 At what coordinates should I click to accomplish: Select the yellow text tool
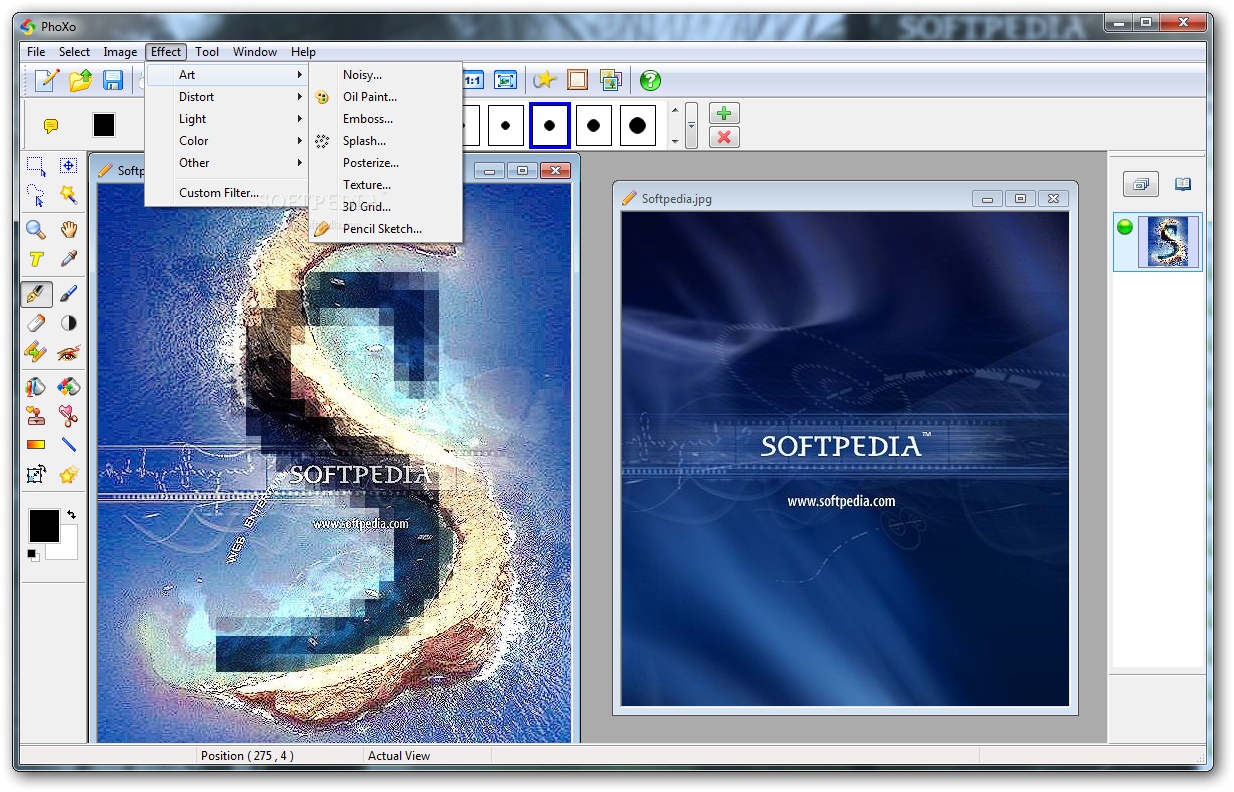coord(36,259)
